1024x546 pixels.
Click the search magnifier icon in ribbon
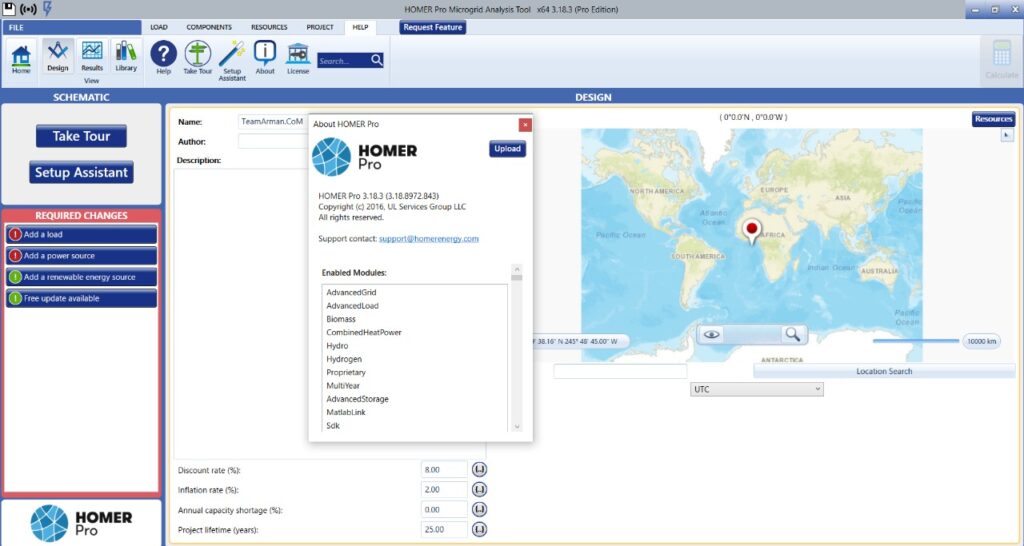[x=377, y=60]
